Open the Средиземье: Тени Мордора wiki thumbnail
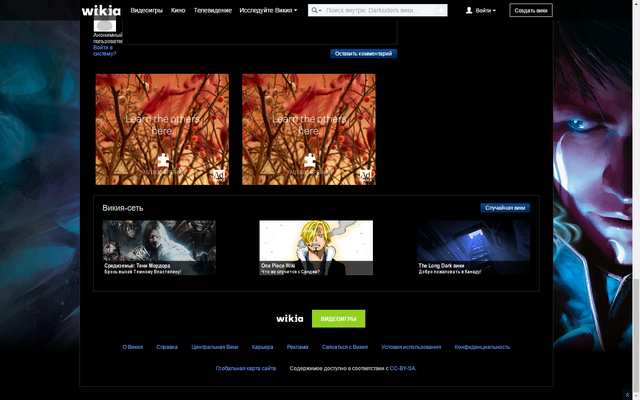Image resolution: width=640 pixels, height=400 pixels. click(x=159, y=247)
